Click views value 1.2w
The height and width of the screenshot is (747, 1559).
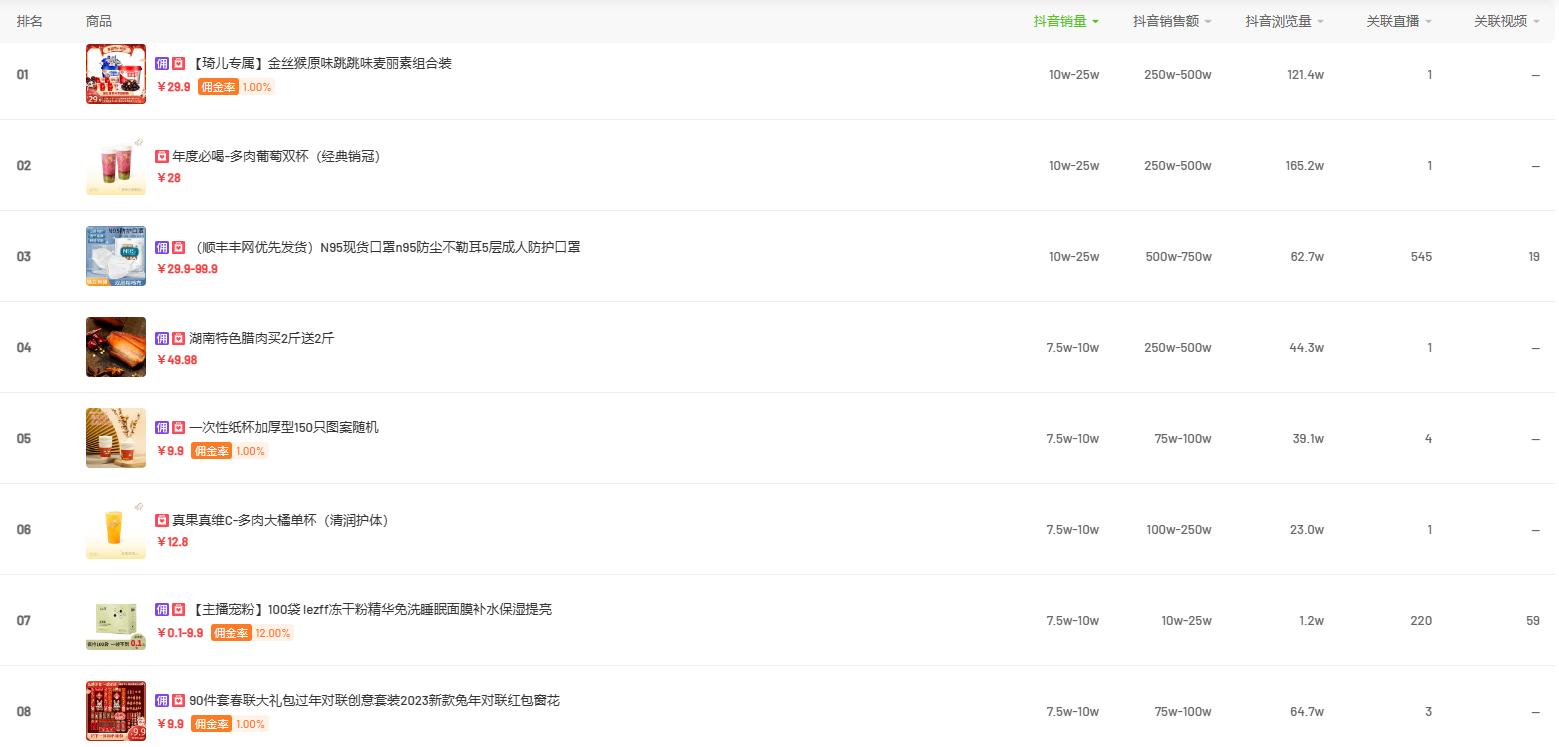click(1311, 621)
